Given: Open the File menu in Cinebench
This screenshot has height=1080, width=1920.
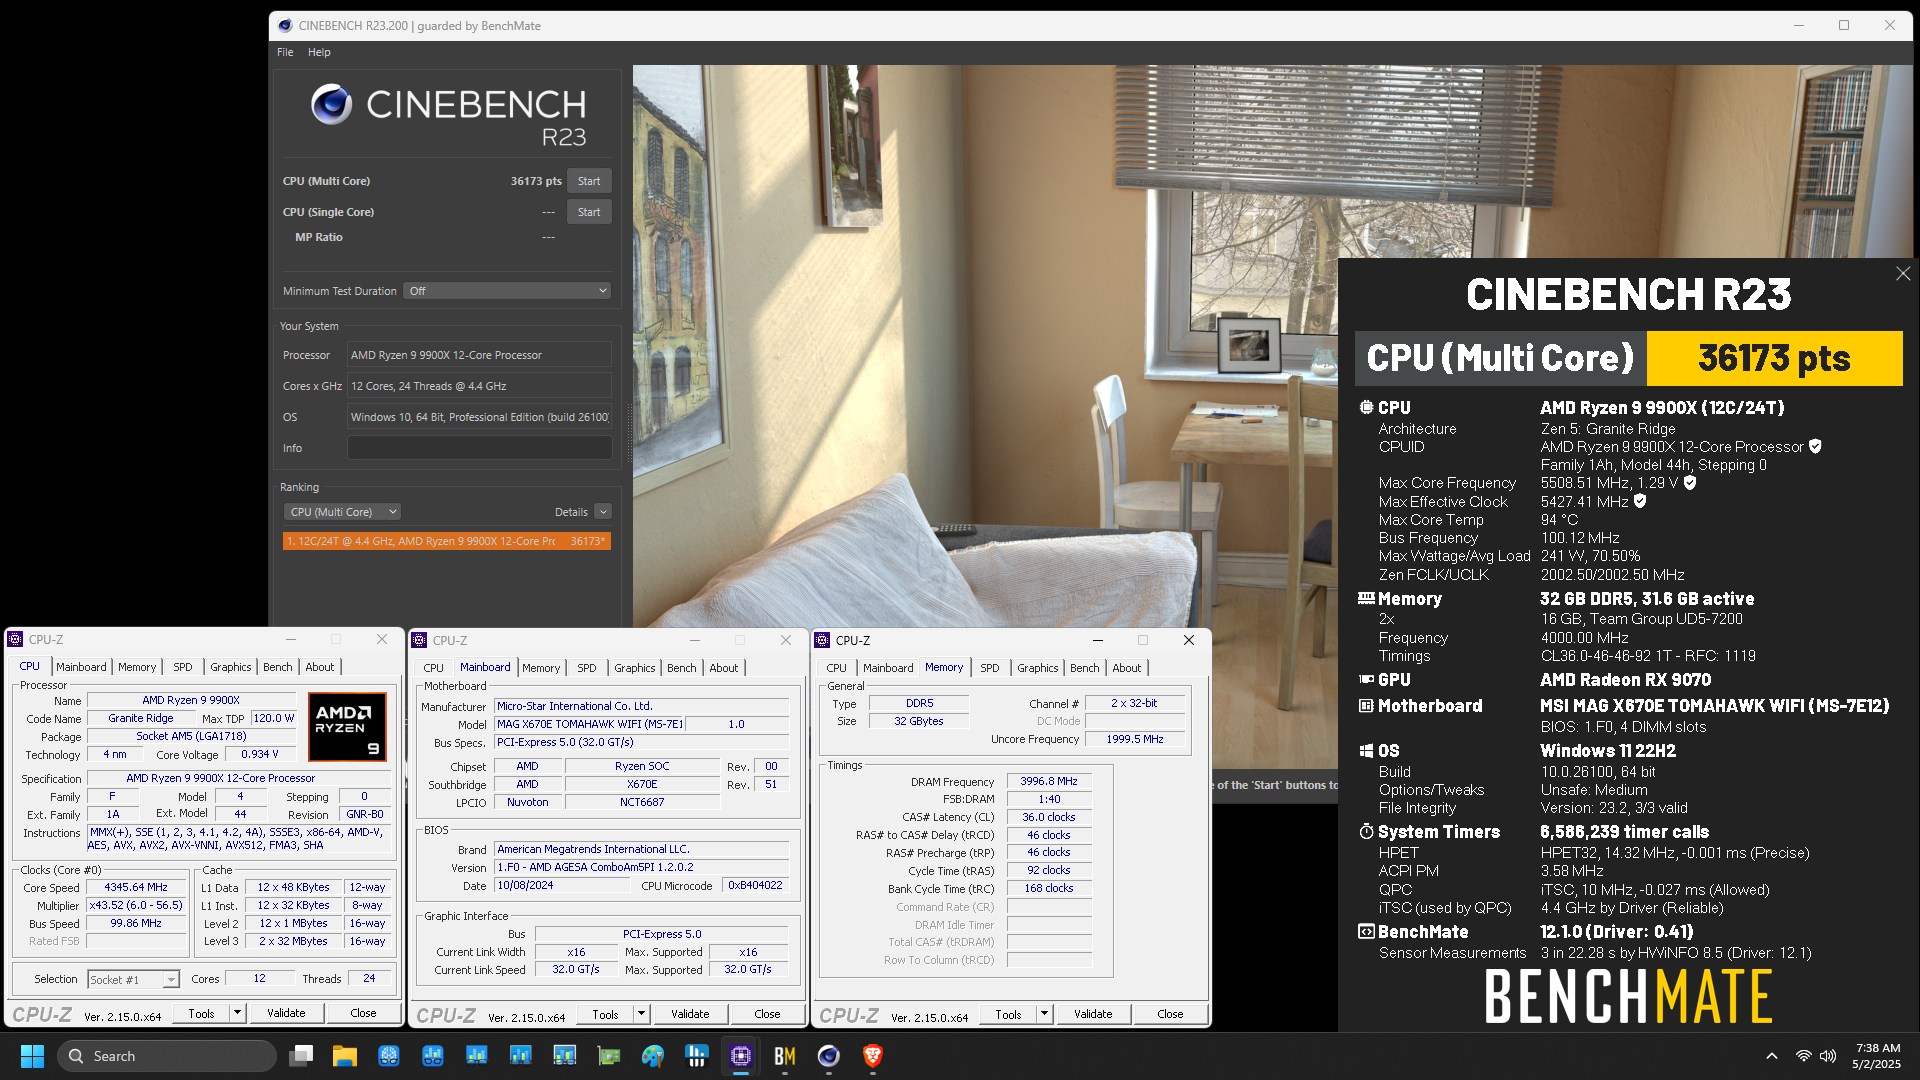Looking at the screenshot, I should 285,52.
